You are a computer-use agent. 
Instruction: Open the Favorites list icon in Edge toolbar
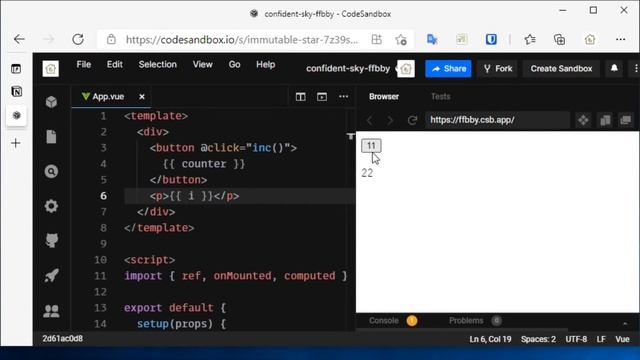[x=530, y=40]
